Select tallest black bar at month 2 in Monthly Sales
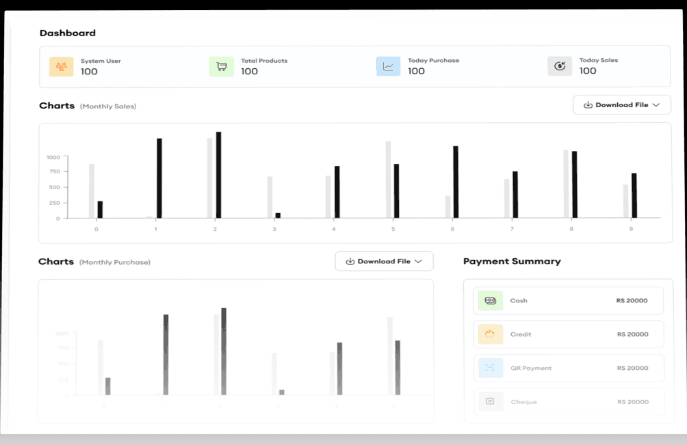This screenshot has width=687, height=445. click(x=218, y=175)
